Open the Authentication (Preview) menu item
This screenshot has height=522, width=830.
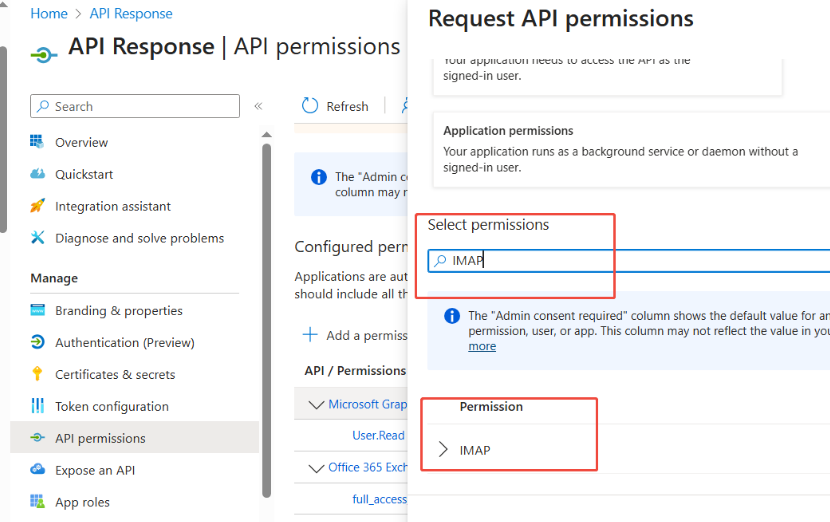tap(125, 342)
